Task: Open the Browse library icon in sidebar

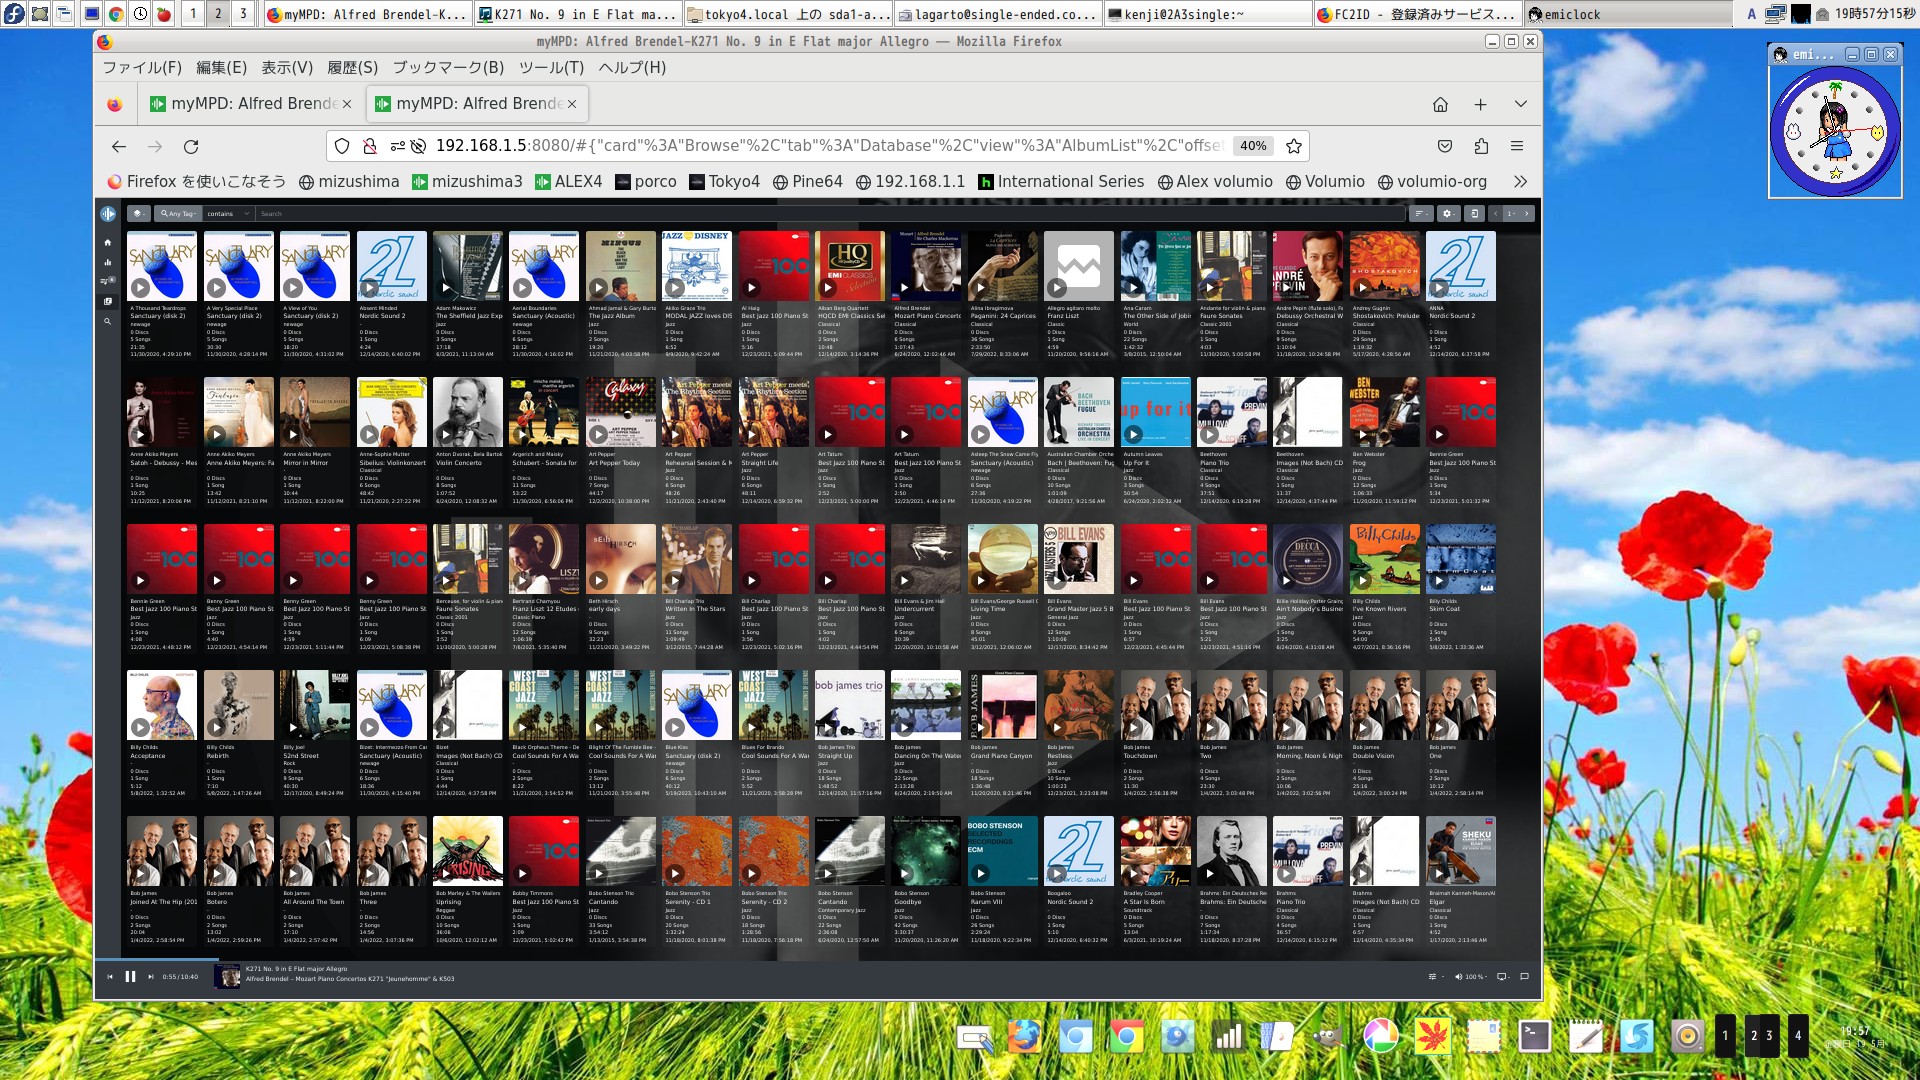Action: pyautogui.click(x=108, y=301)
